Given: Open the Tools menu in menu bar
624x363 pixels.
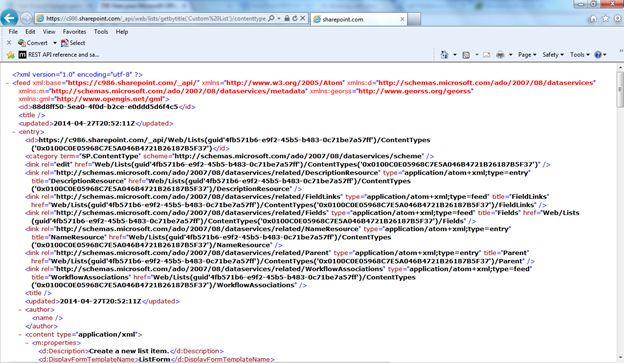Looking at the screenshot, I should [101, 31].
